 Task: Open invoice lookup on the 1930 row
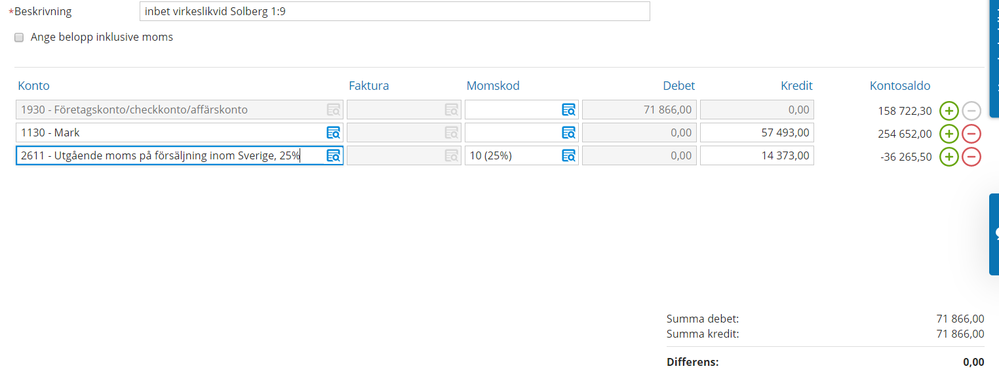coord(451,110)
